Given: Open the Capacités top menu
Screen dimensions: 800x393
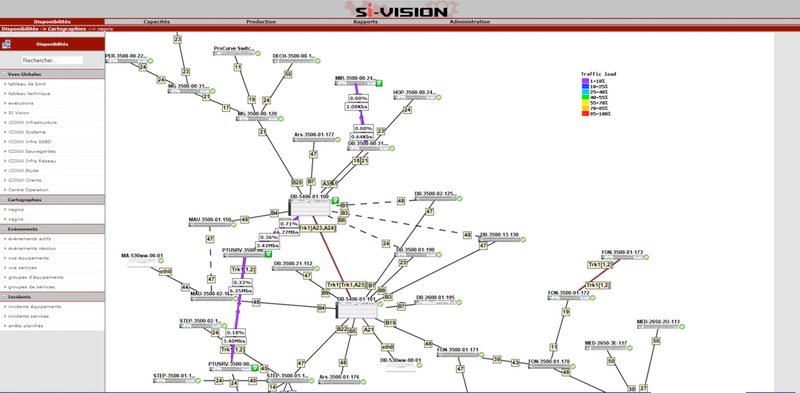Looking at the screenshot, I should (x=156, y=22).
